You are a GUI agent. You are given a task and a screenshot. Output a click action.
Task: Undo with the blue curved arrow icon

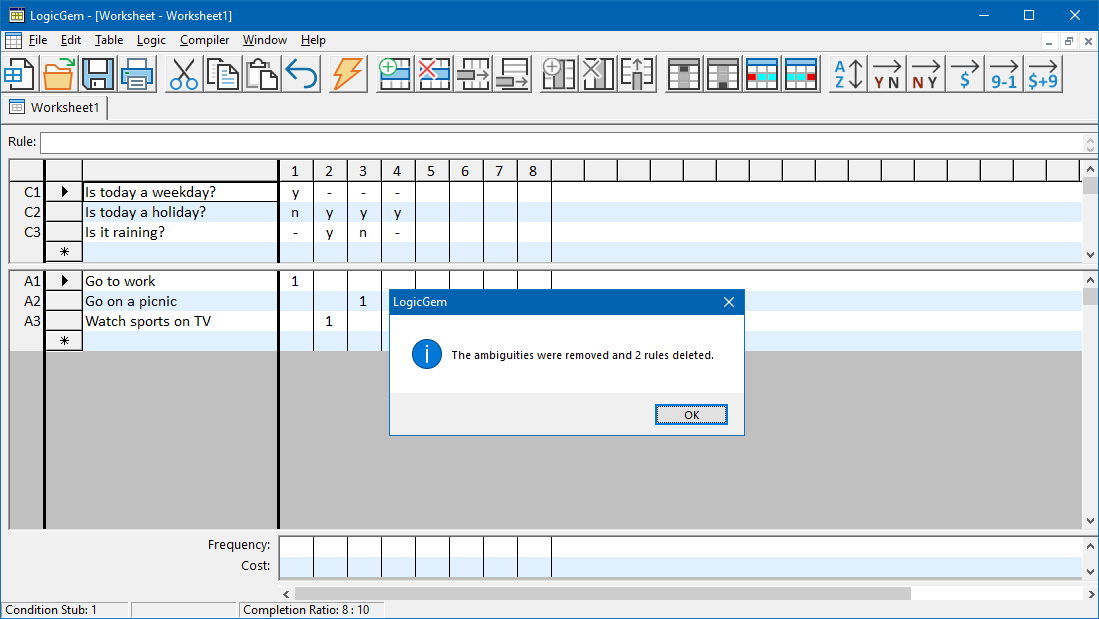pos(301,74)
